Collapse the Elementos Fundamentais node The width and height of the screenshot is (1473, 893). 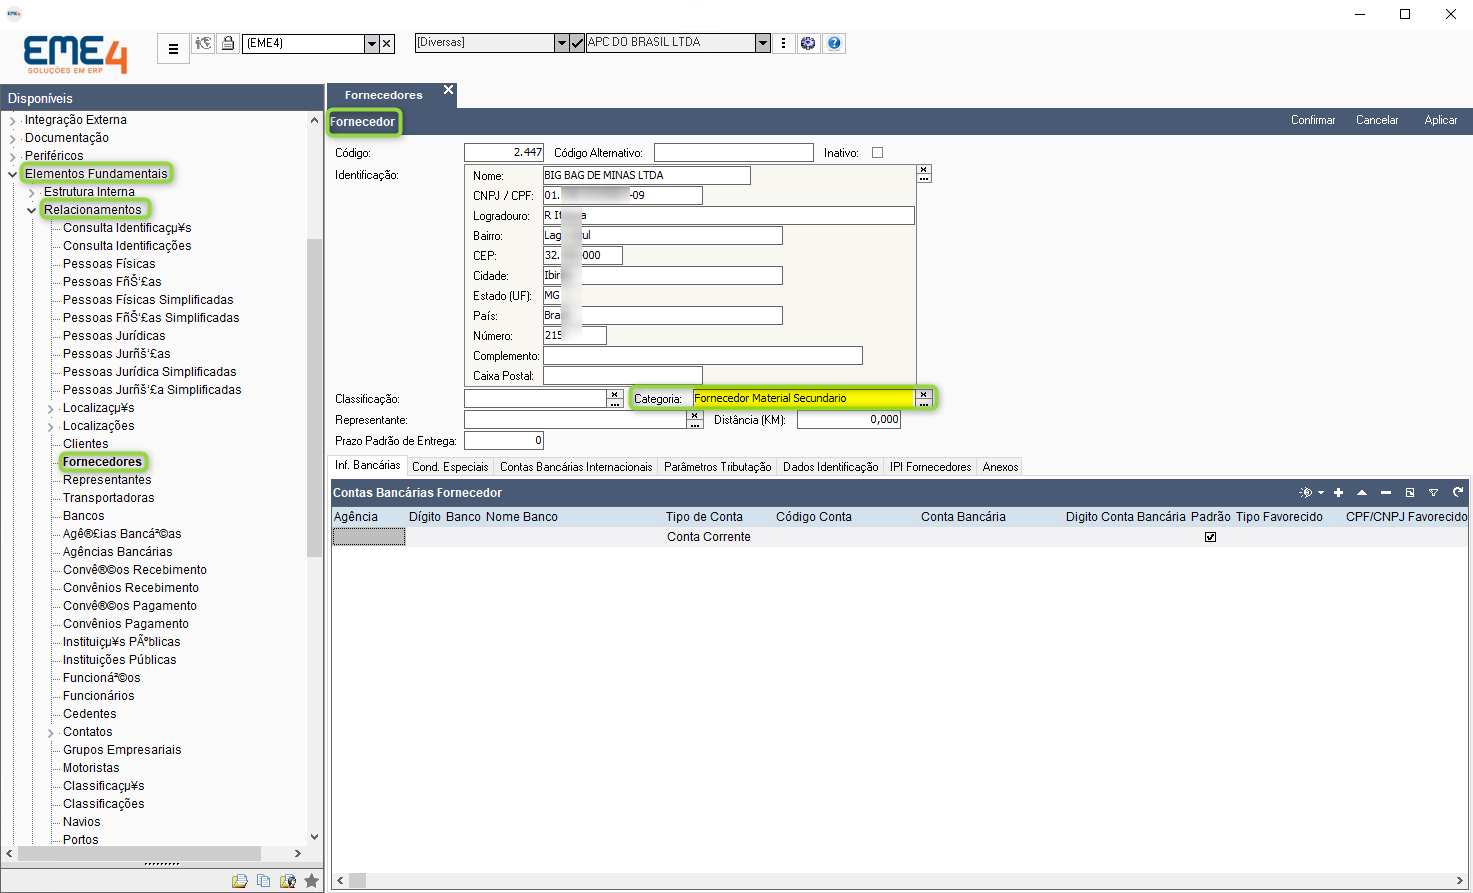tap(13, 174)
